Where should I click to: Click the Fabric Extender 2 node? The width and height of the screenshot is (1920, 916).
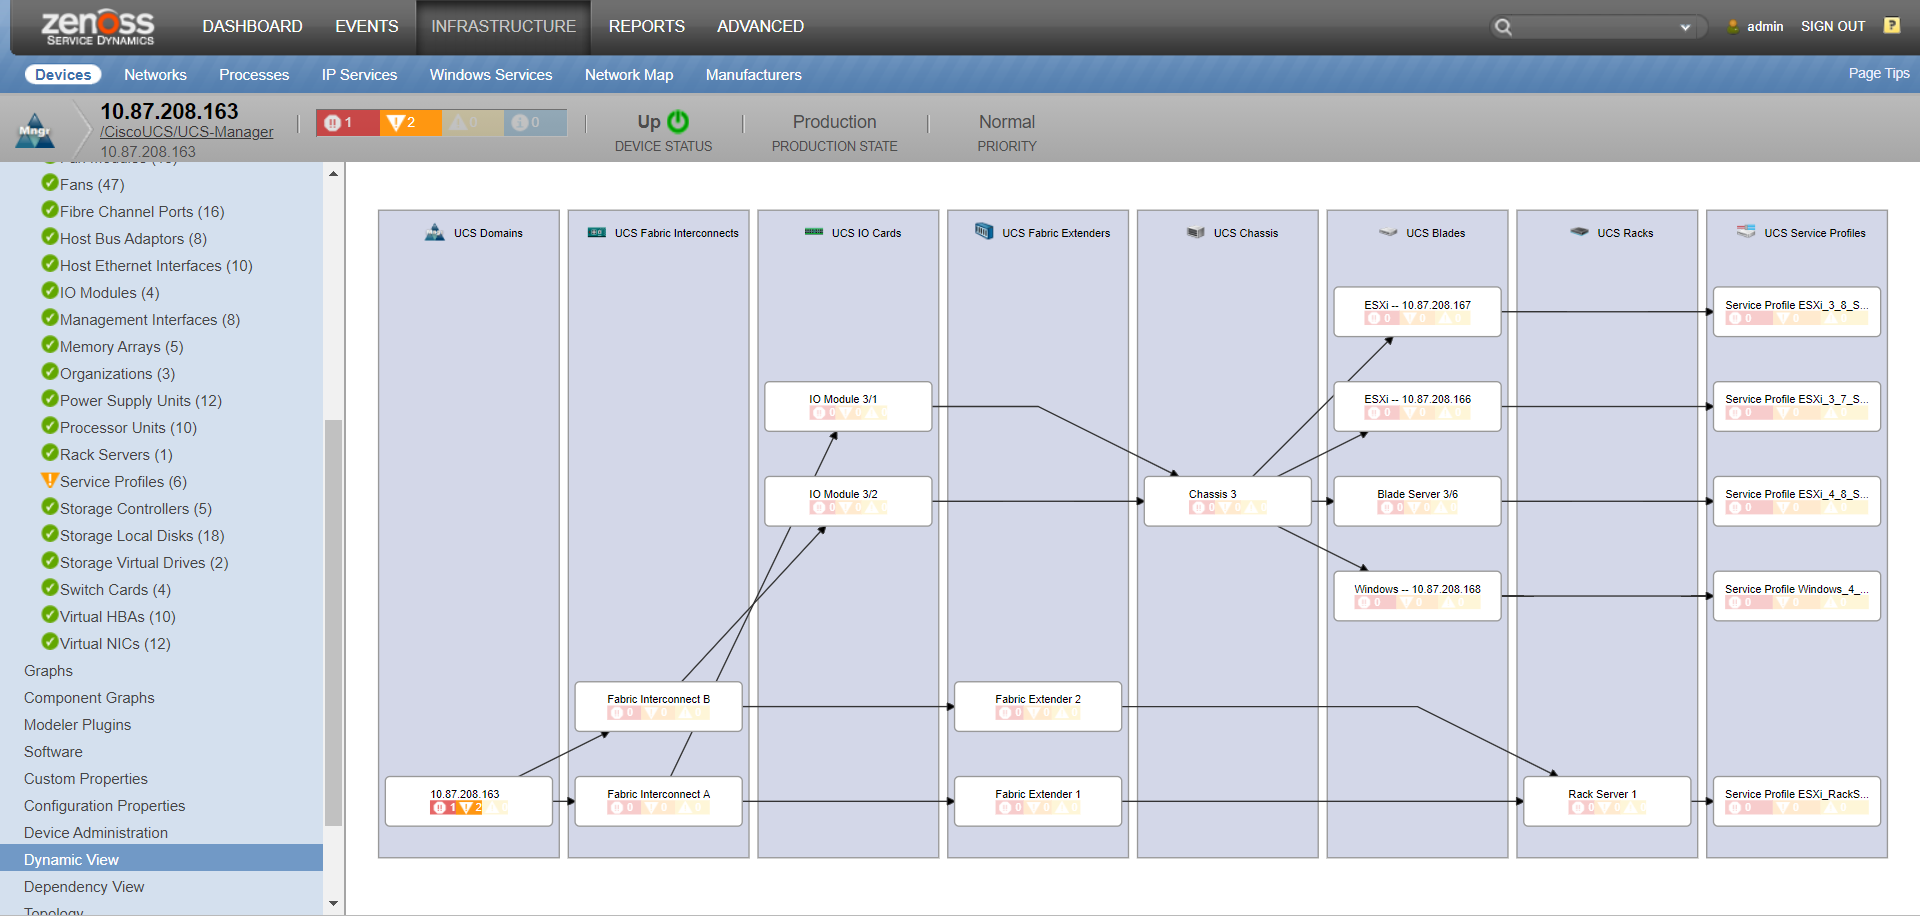(x=1038, y=706)
